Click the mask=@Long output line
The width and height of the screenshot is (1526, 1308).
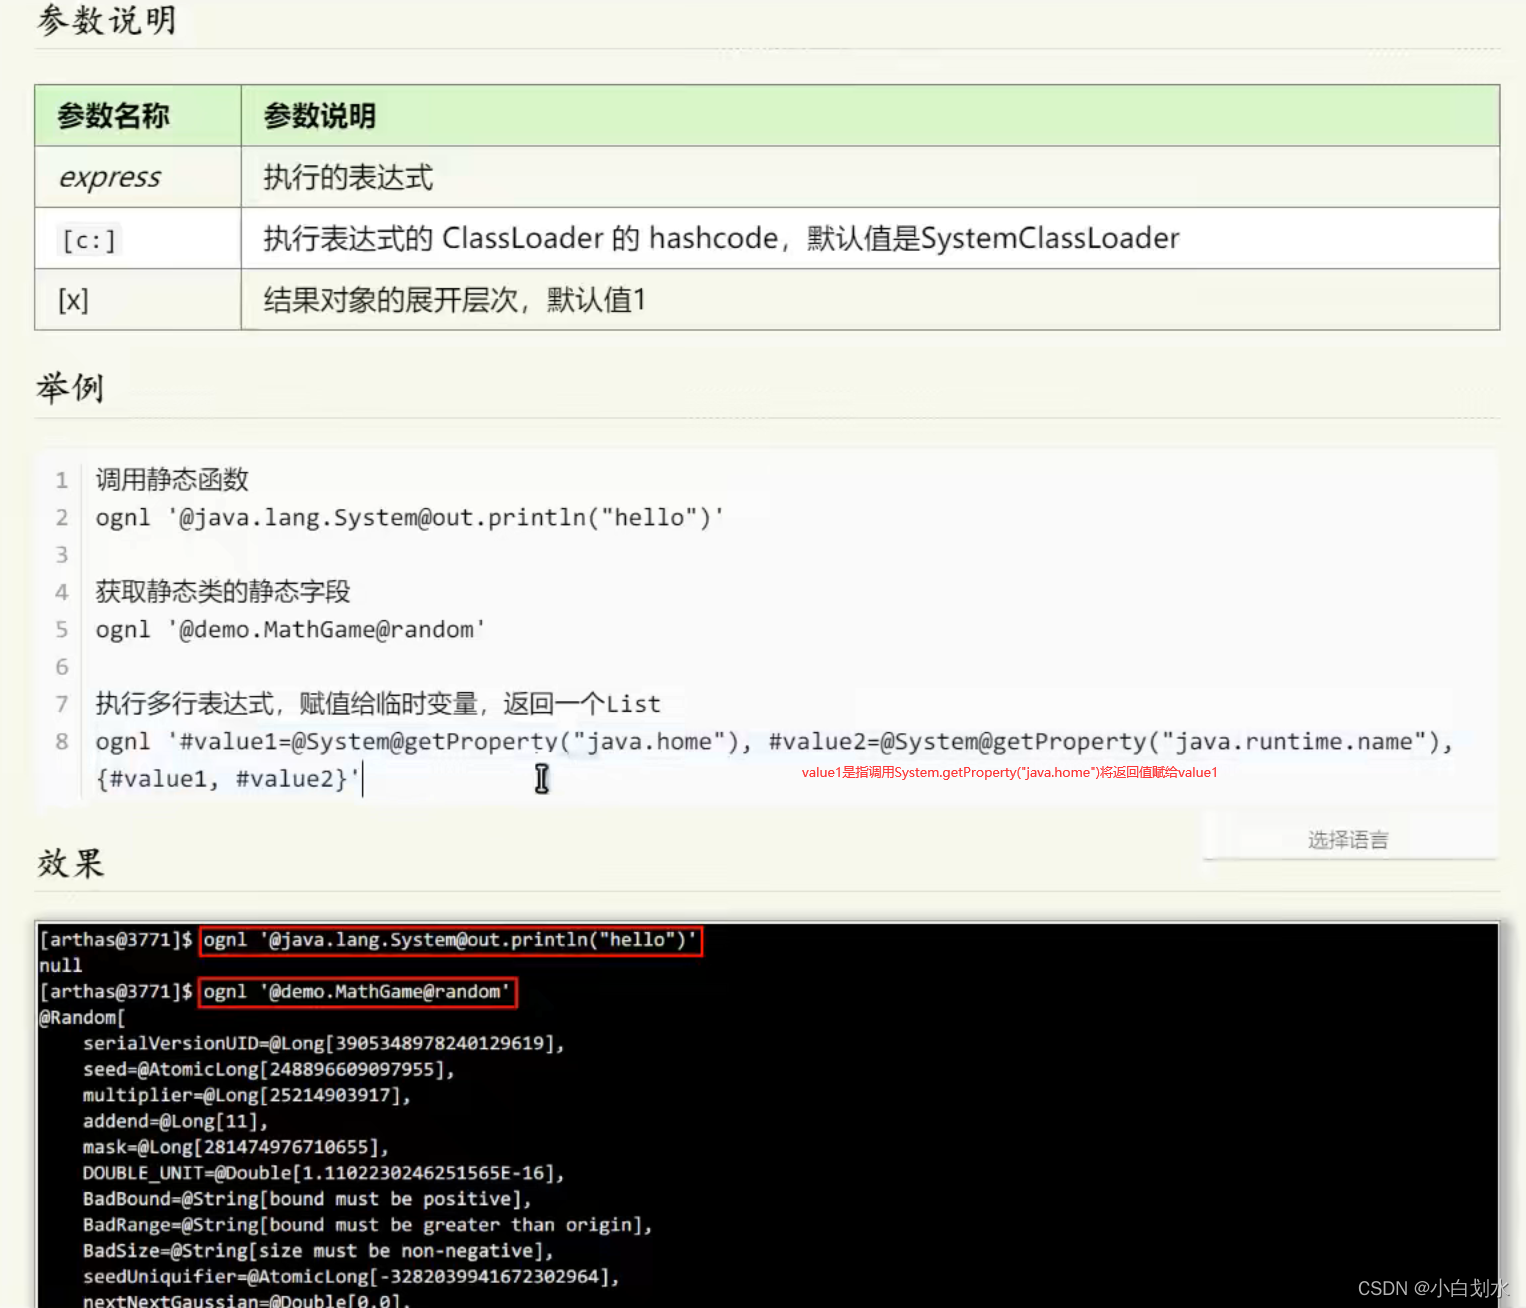236,1148
